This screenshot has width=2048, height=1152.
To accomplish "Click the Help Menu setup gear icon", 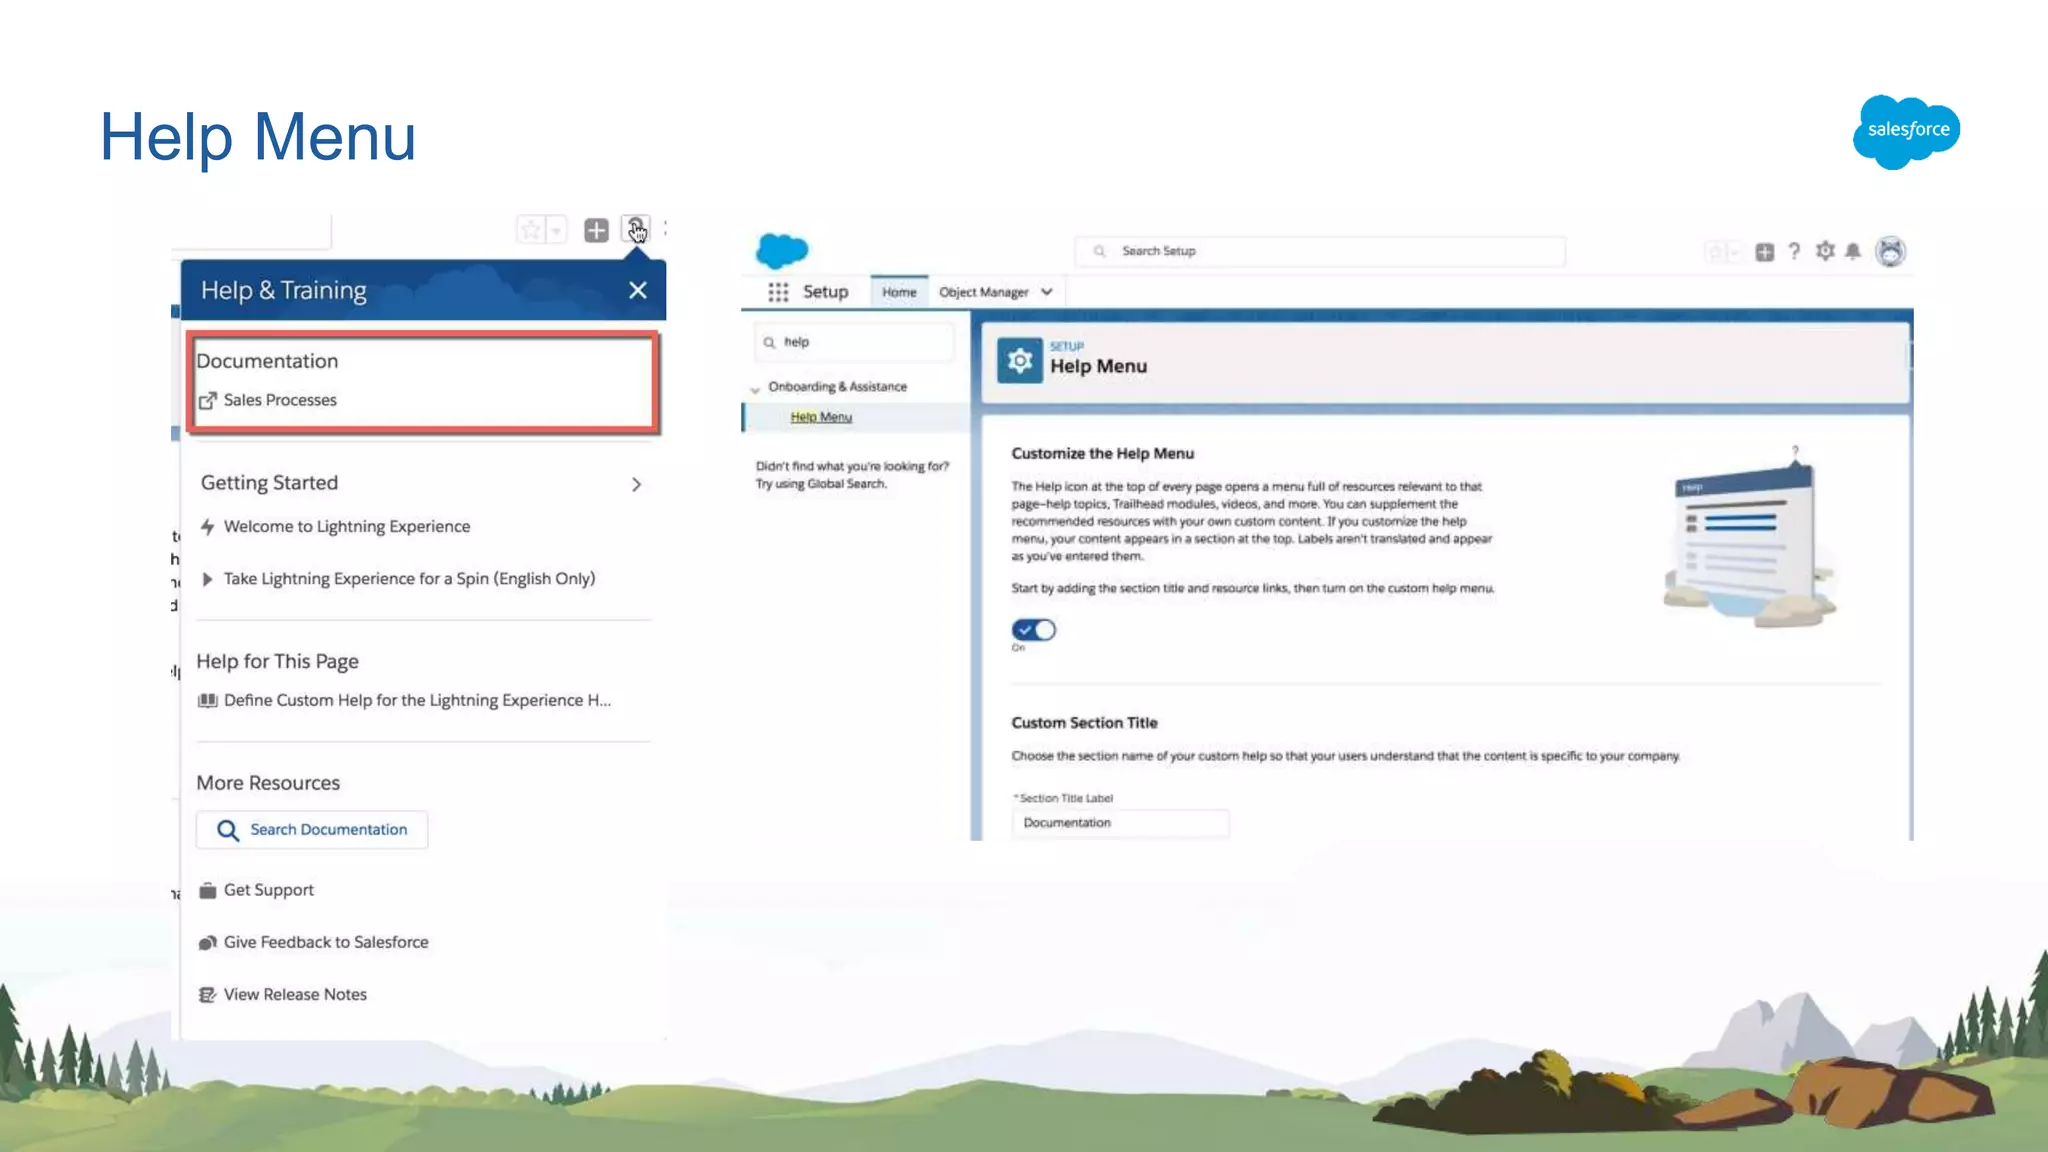I will point(1019,360).
